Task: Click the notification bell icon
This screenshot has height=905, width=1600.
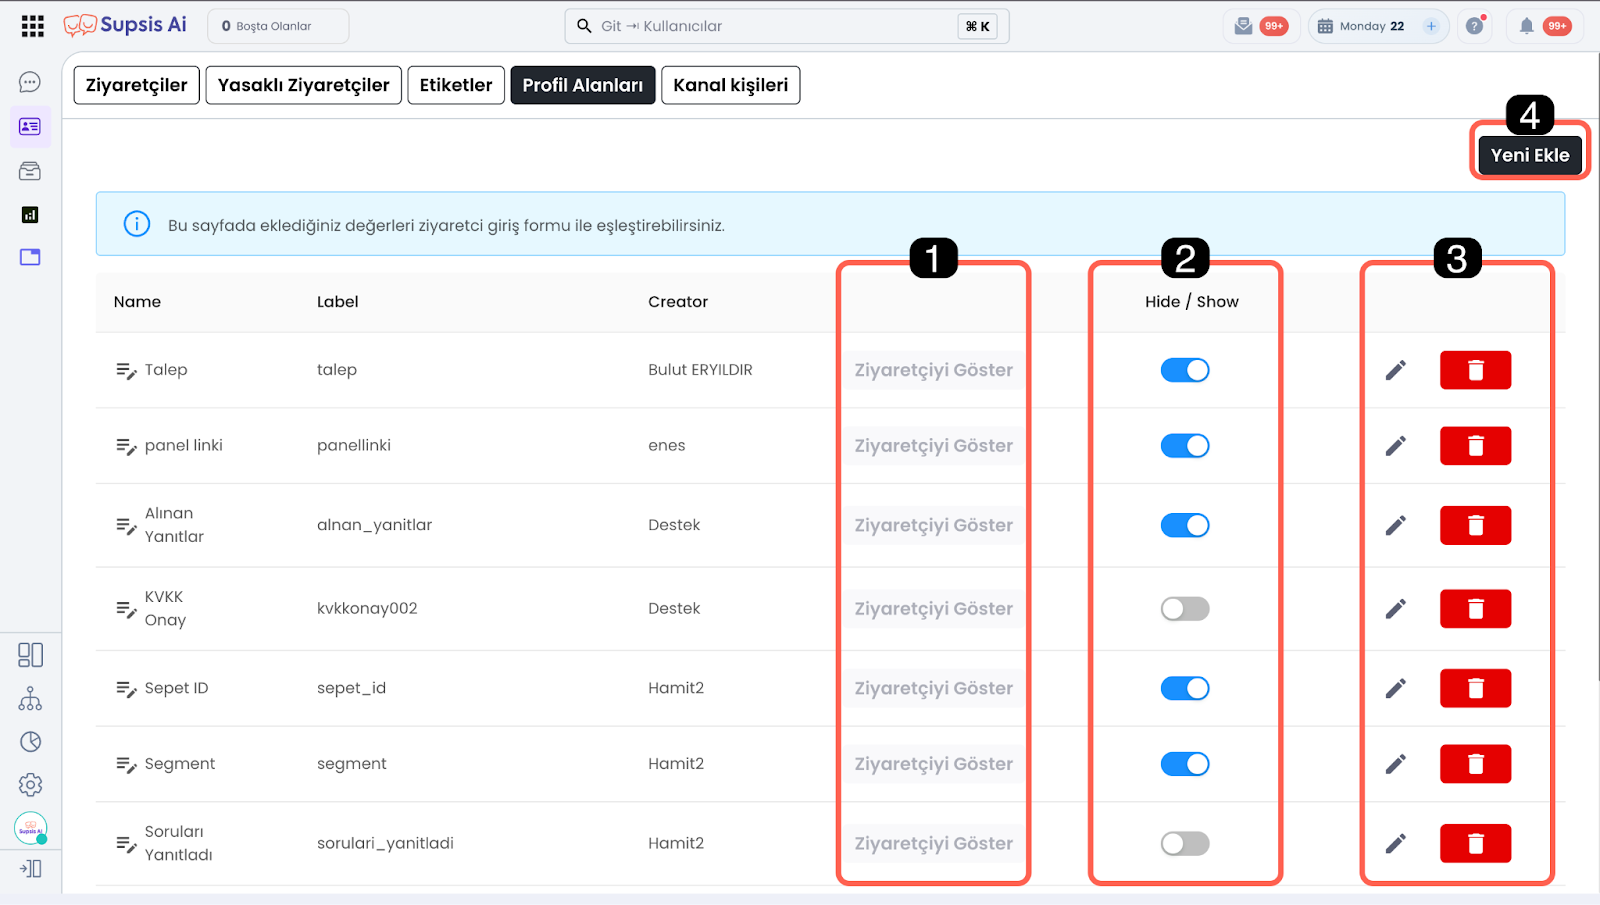Action: coord(1526,26)
